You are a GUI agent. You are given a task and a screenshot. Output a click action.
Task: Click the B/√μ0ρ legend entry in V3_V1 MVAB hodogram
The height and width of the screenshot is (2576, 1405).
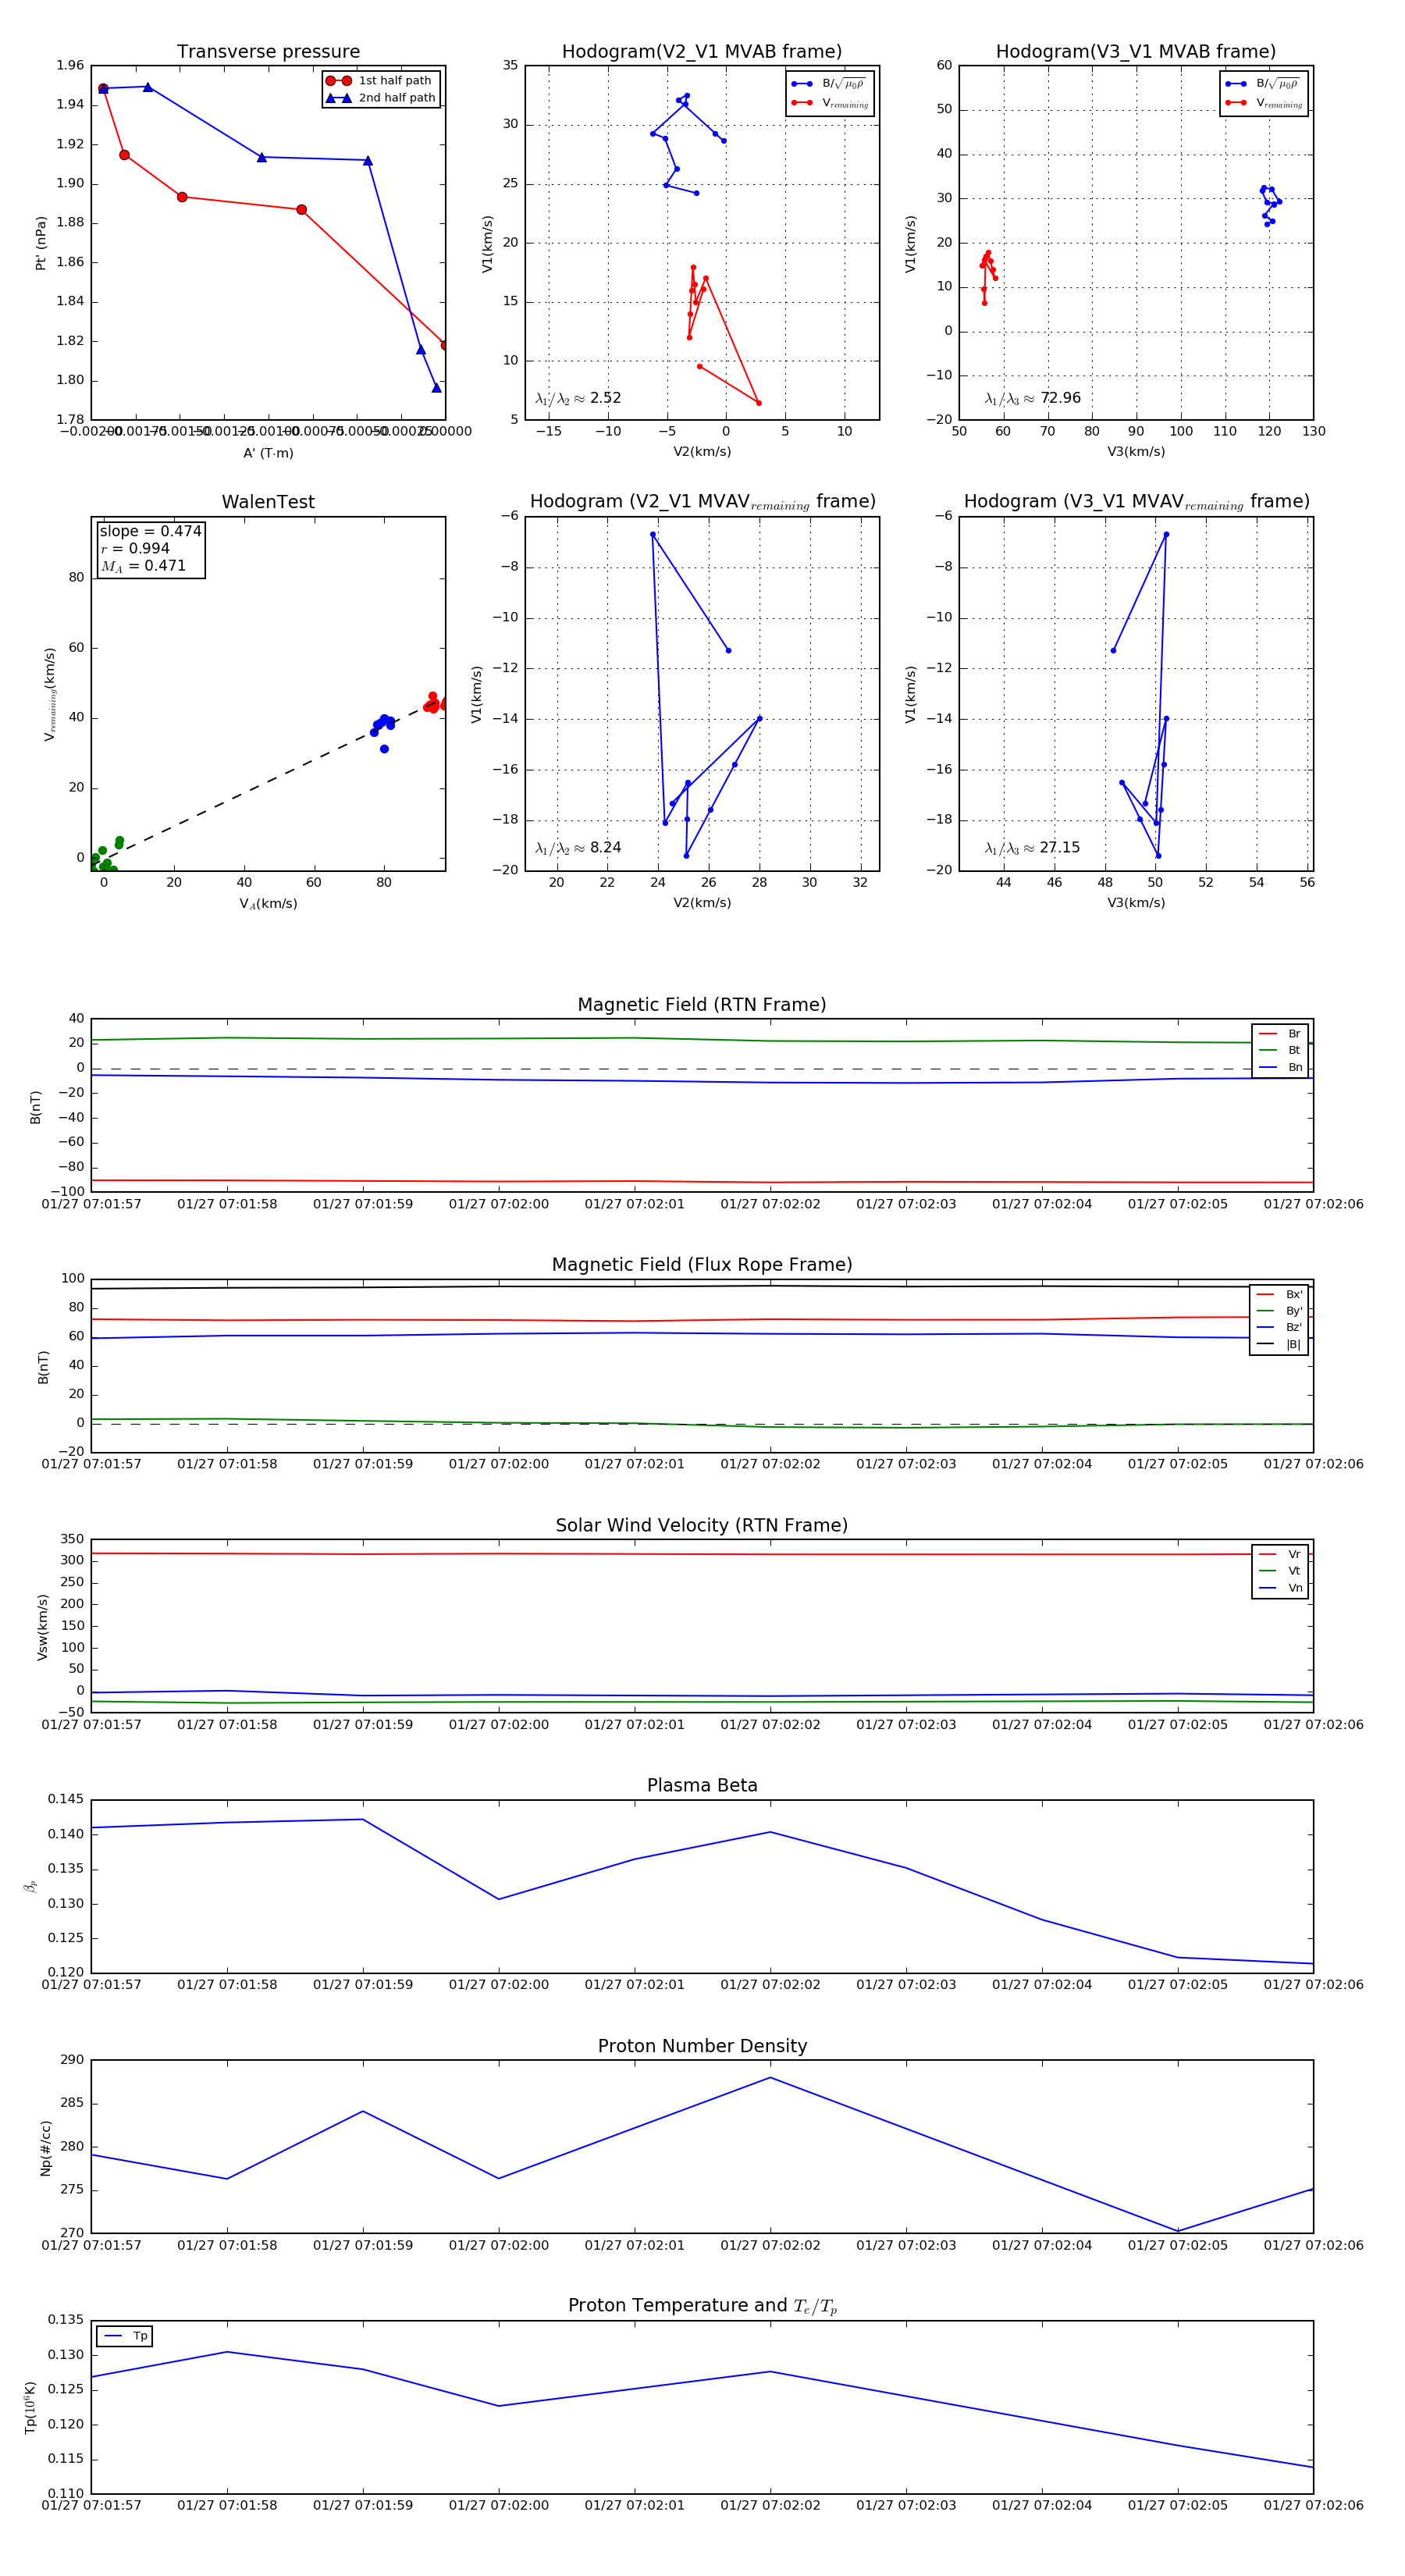tap(1263, 84)
